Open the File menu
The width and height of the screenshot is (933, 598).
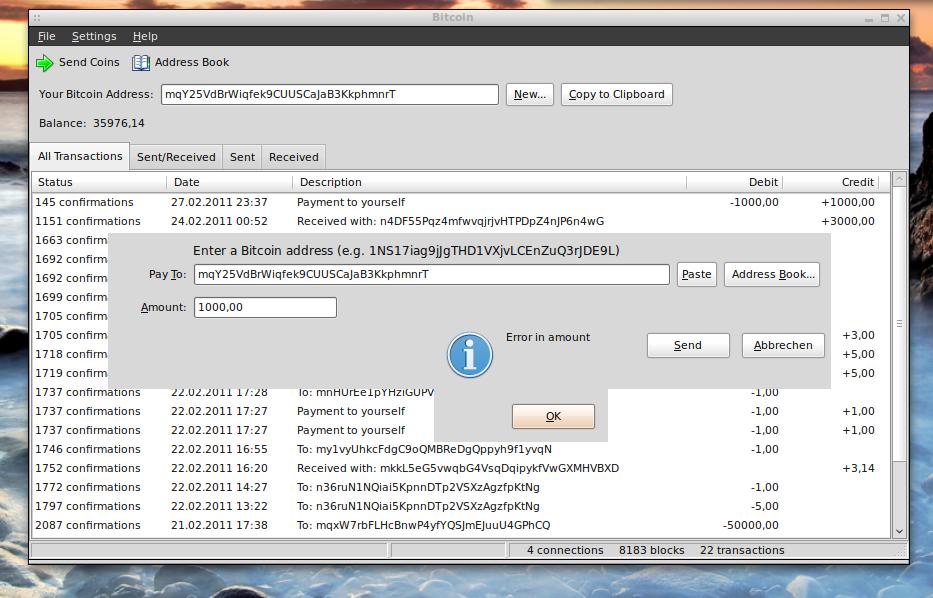pos(46,36)
